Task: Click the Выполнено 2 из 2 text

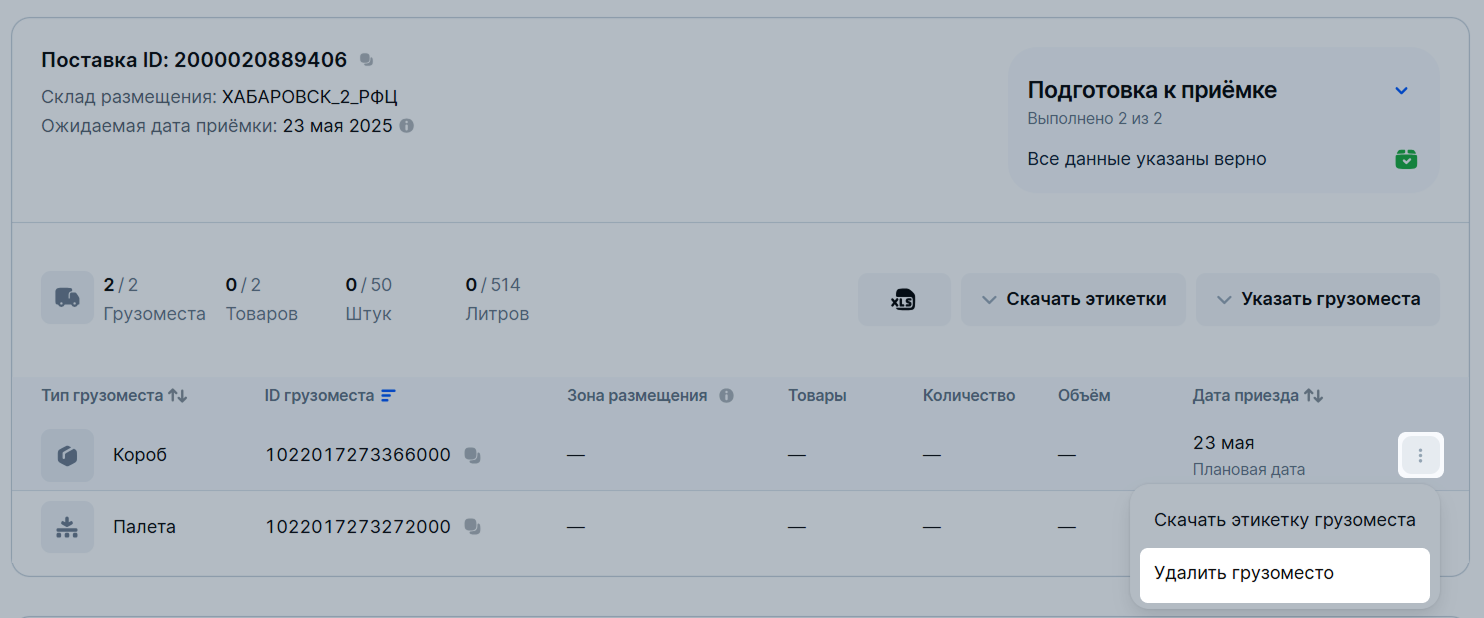Action: click(x=1095, y=118)
